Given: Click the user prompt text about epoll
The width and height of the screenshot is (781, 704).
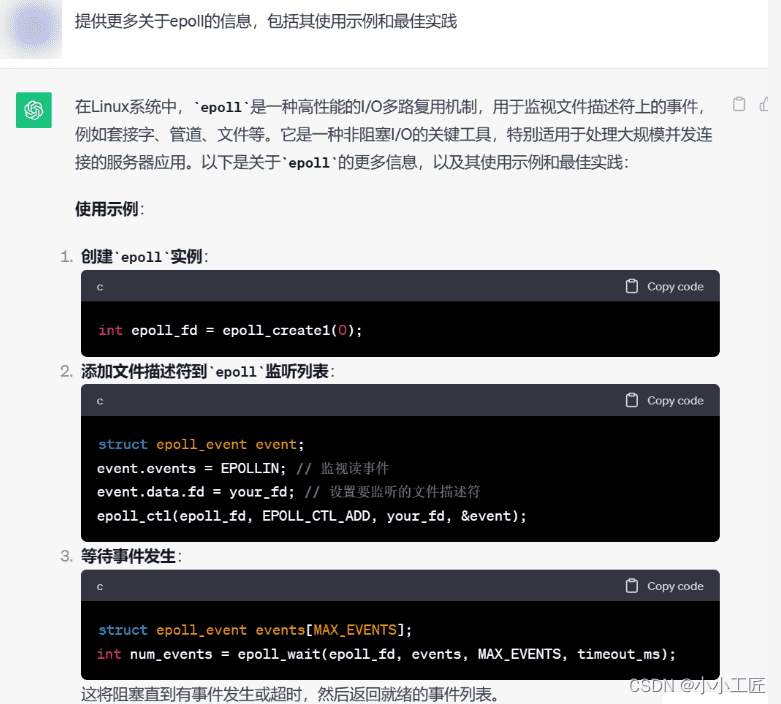Looking at the screenshot, I should point(266,21).
